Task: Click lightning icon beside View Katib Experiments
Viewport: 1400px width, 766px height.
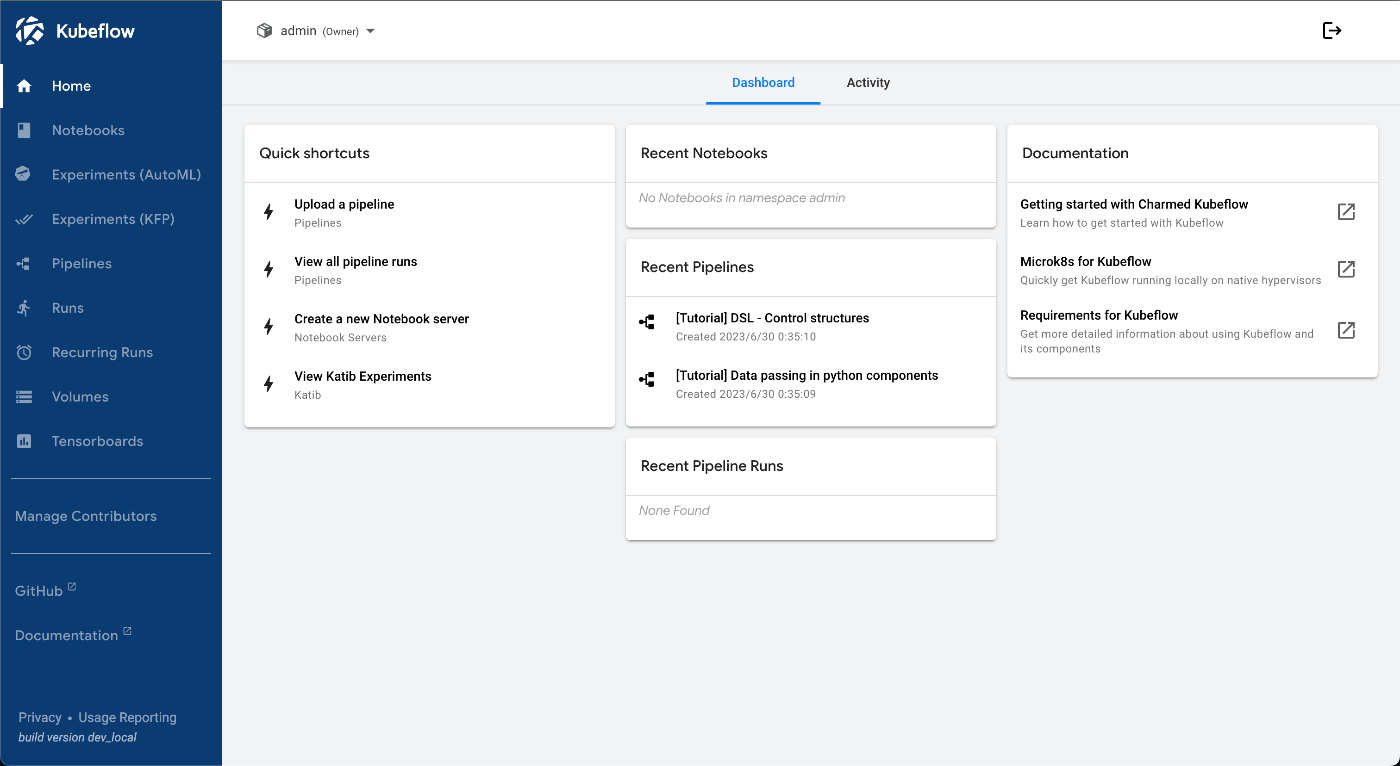Action: 268,384
